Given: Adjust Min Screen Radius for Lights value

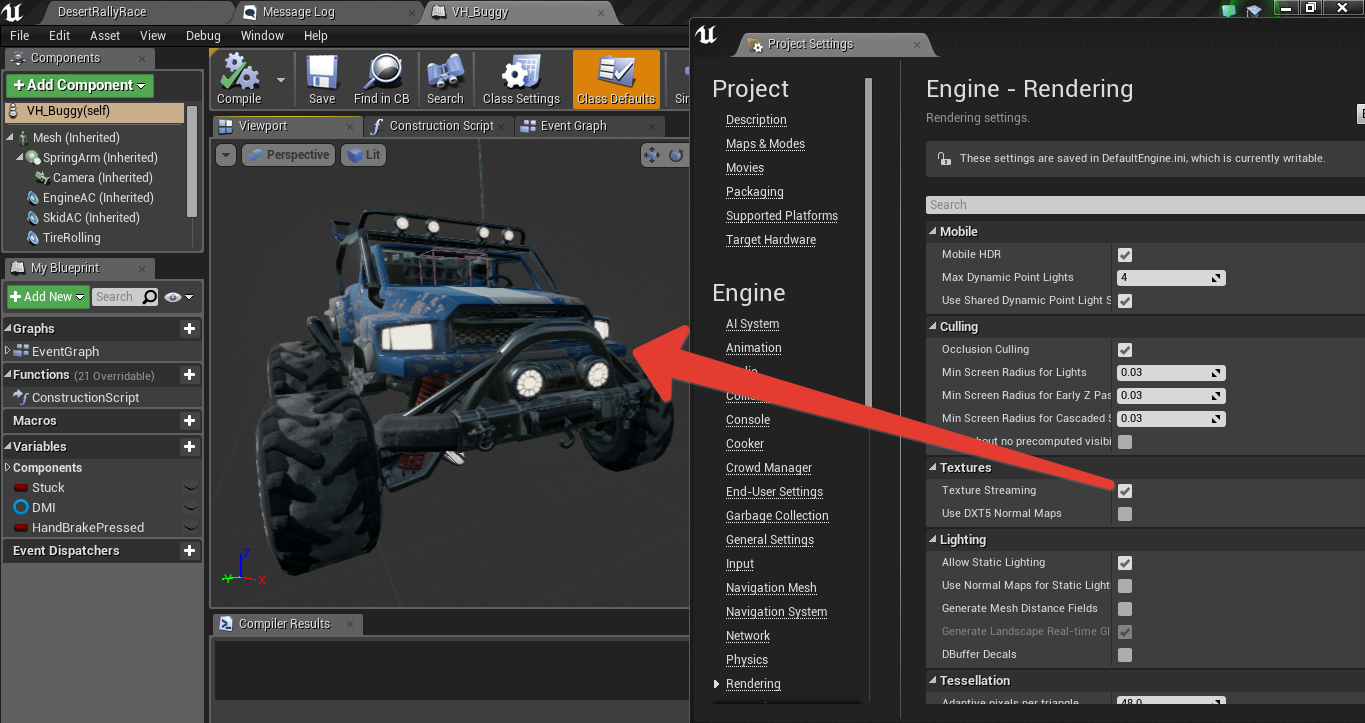Looking at the screenshot, I should coord(1171,373).
